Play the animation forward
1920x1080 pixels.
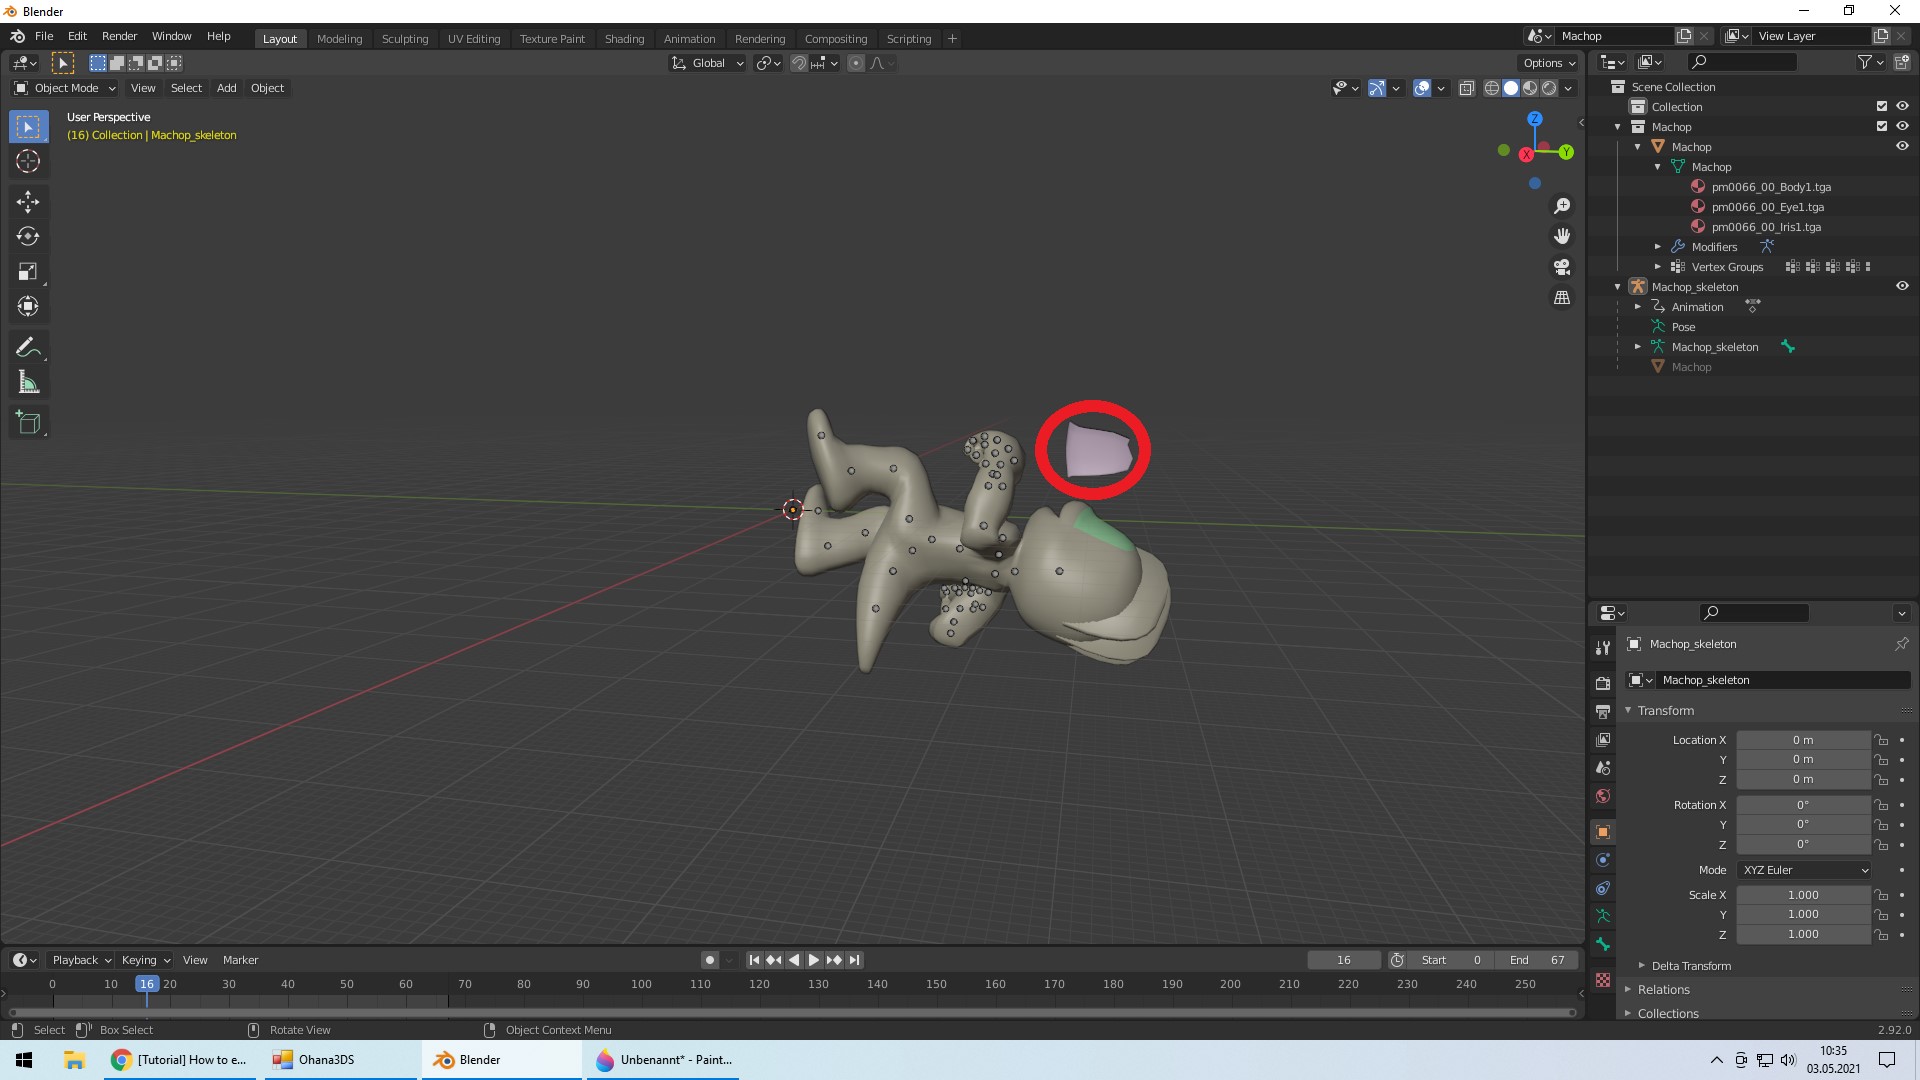coord(814,960)
